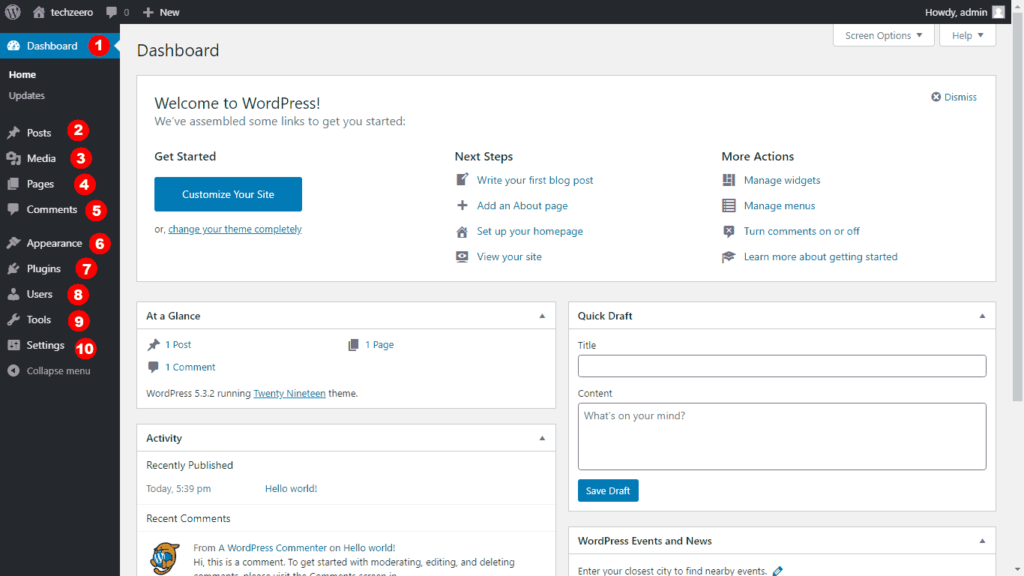
Task: Open the Posts menu
Action: coord(39,133)
